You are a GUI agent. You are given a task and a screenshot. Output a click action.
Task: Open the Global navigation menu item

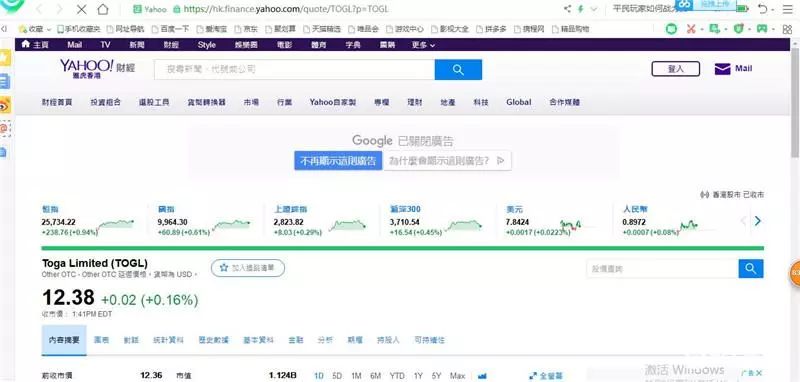click(519, 102)
